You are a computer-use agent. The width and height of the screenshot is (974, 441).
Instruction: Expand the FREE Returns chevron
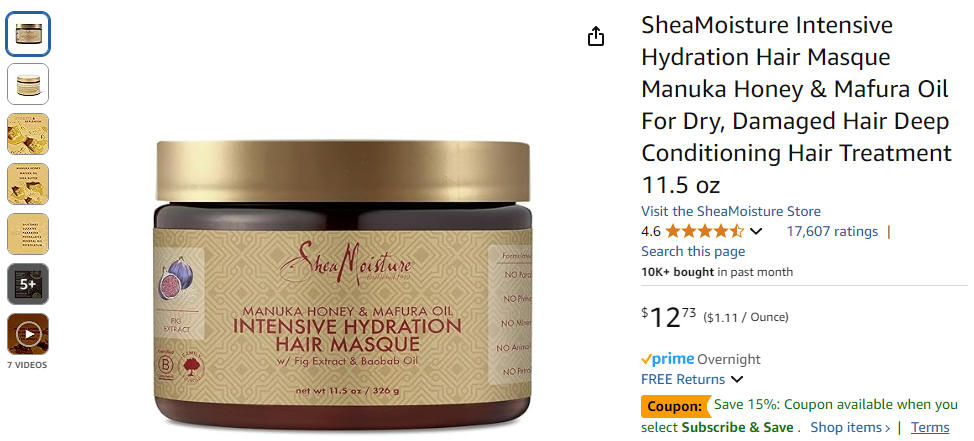pos(737,380)
